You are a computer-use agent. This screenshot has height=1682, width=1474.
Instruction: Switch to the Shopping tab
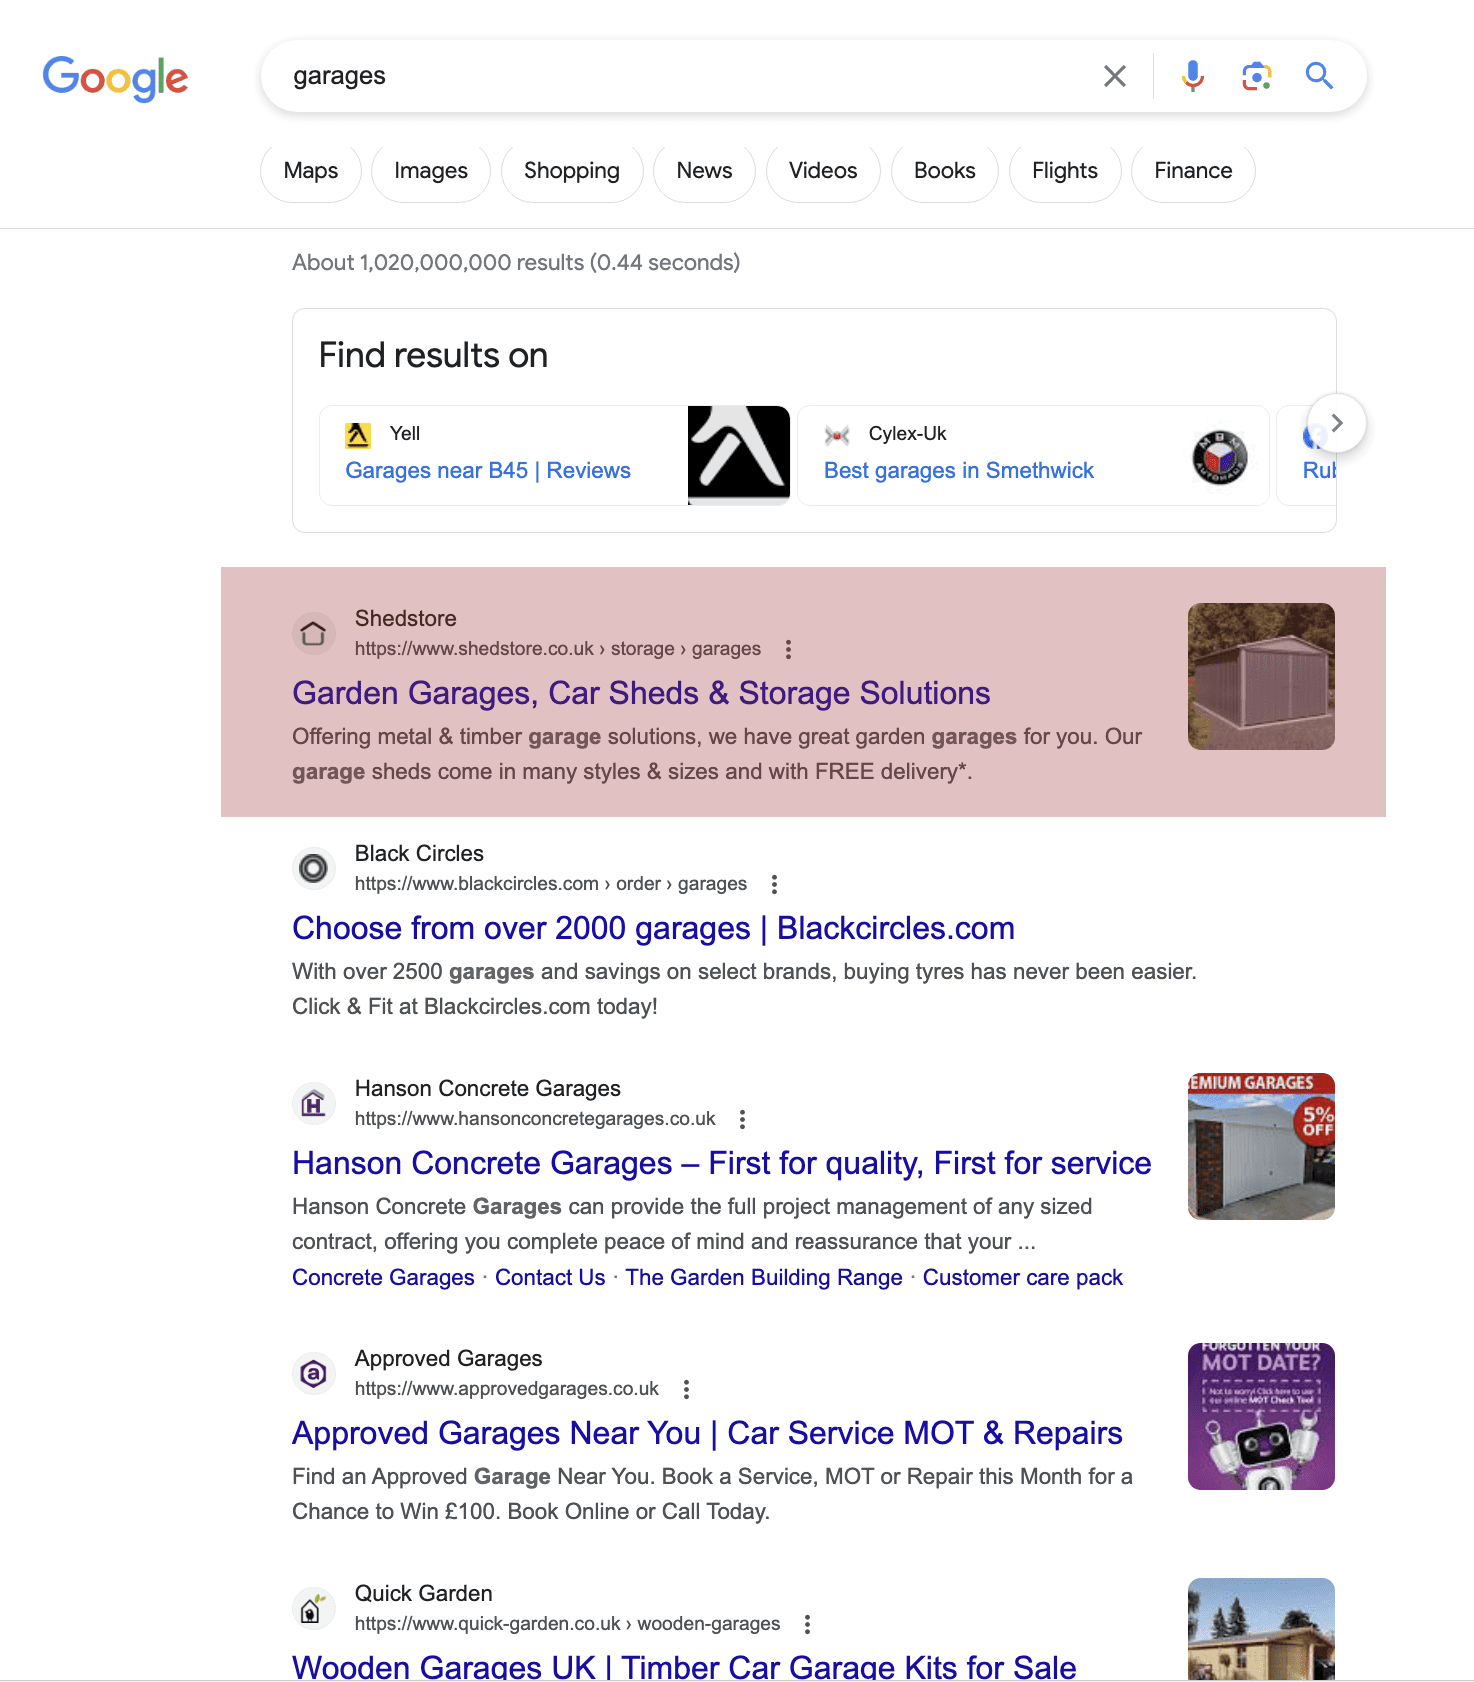click(x=571, y=171)
